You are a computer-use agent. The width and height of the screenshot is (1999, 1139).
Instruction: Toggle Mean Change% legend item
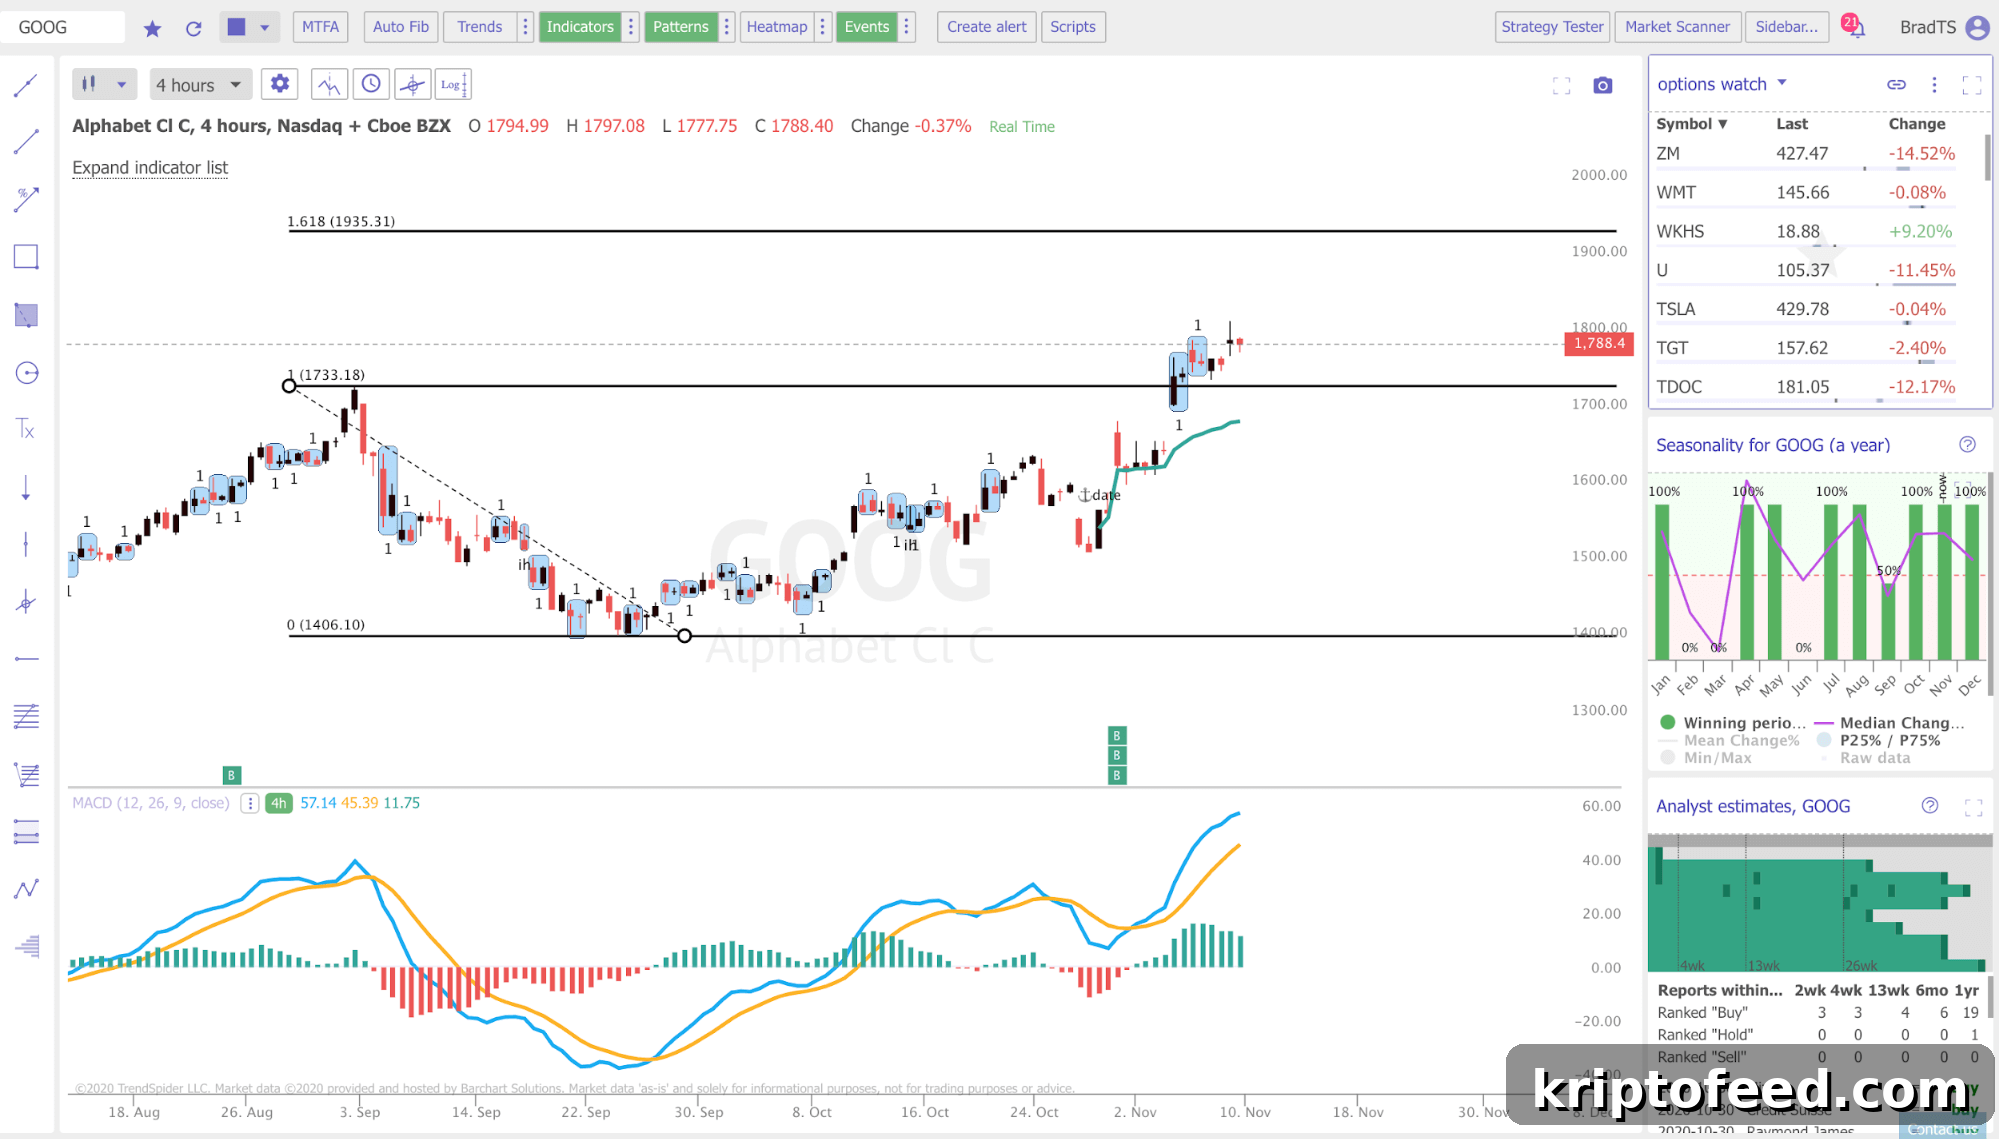tap(1730, 740)
